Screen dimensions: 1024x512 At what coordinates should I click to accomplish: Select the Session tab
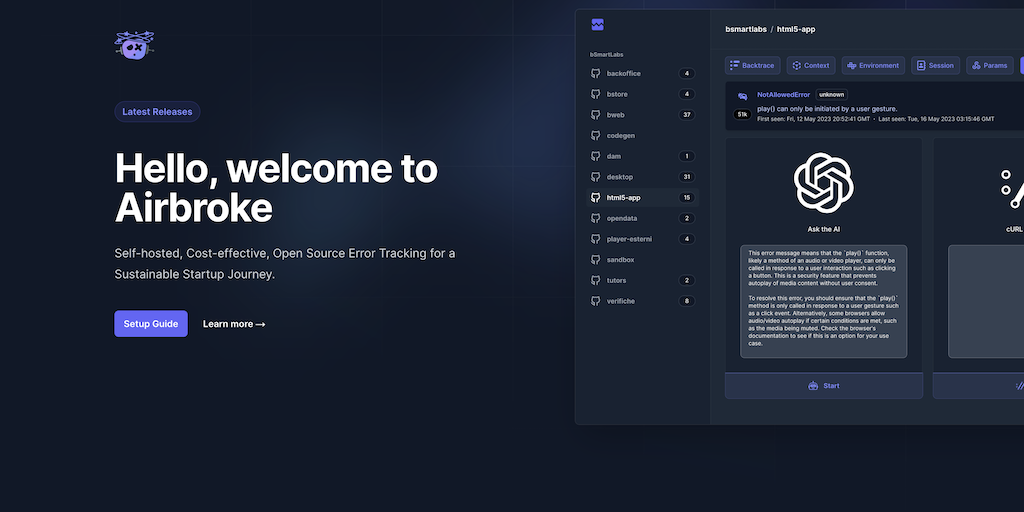pyautogui.click(x=934, y=66)
